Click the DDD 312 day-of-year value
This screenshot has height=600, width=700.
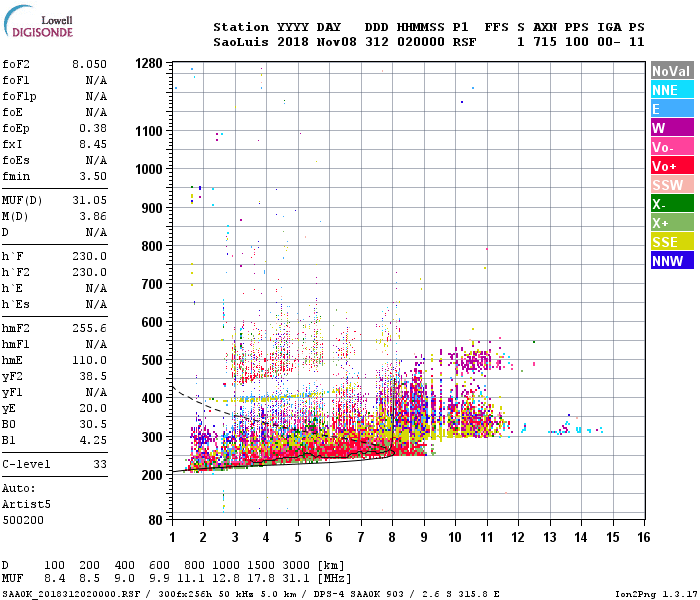click(376, 42)
